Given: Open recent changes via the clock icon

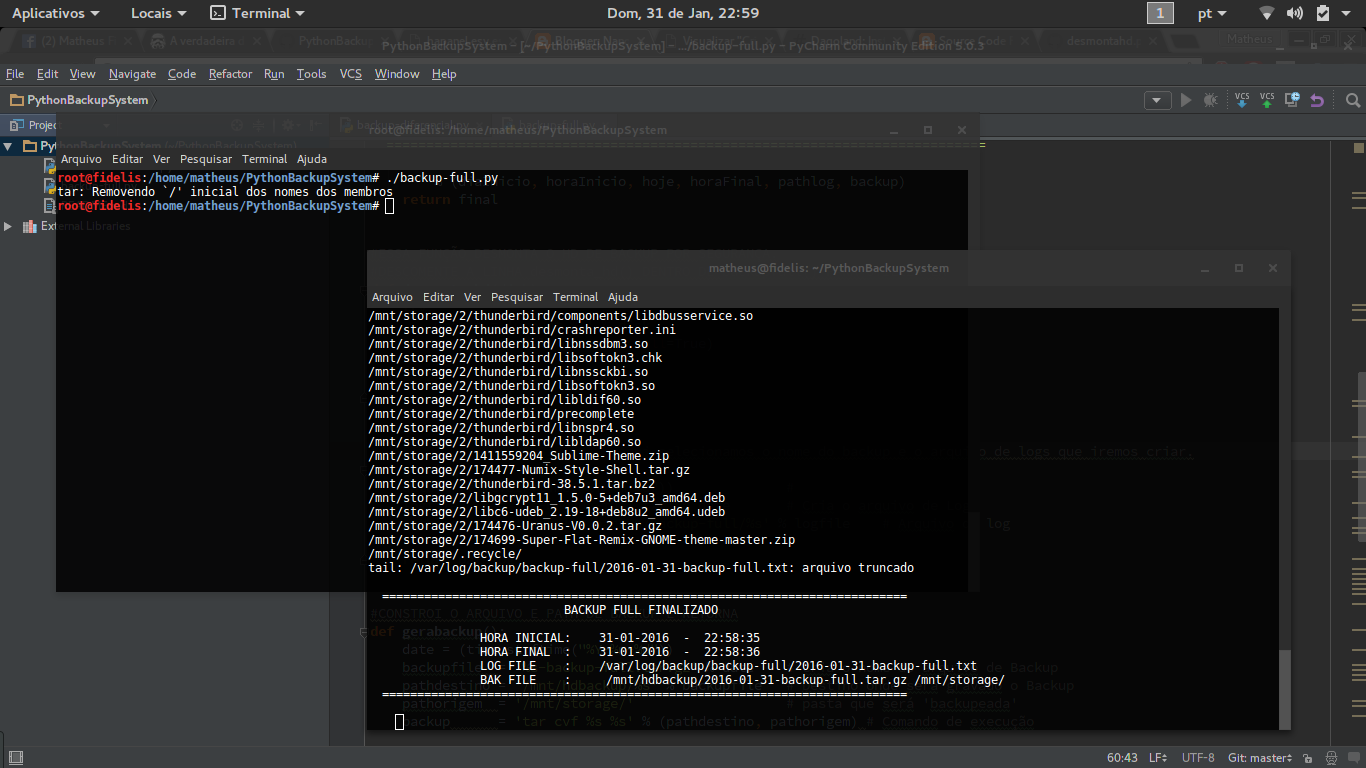Looking at the screenshot, I should pos(1292,100).
